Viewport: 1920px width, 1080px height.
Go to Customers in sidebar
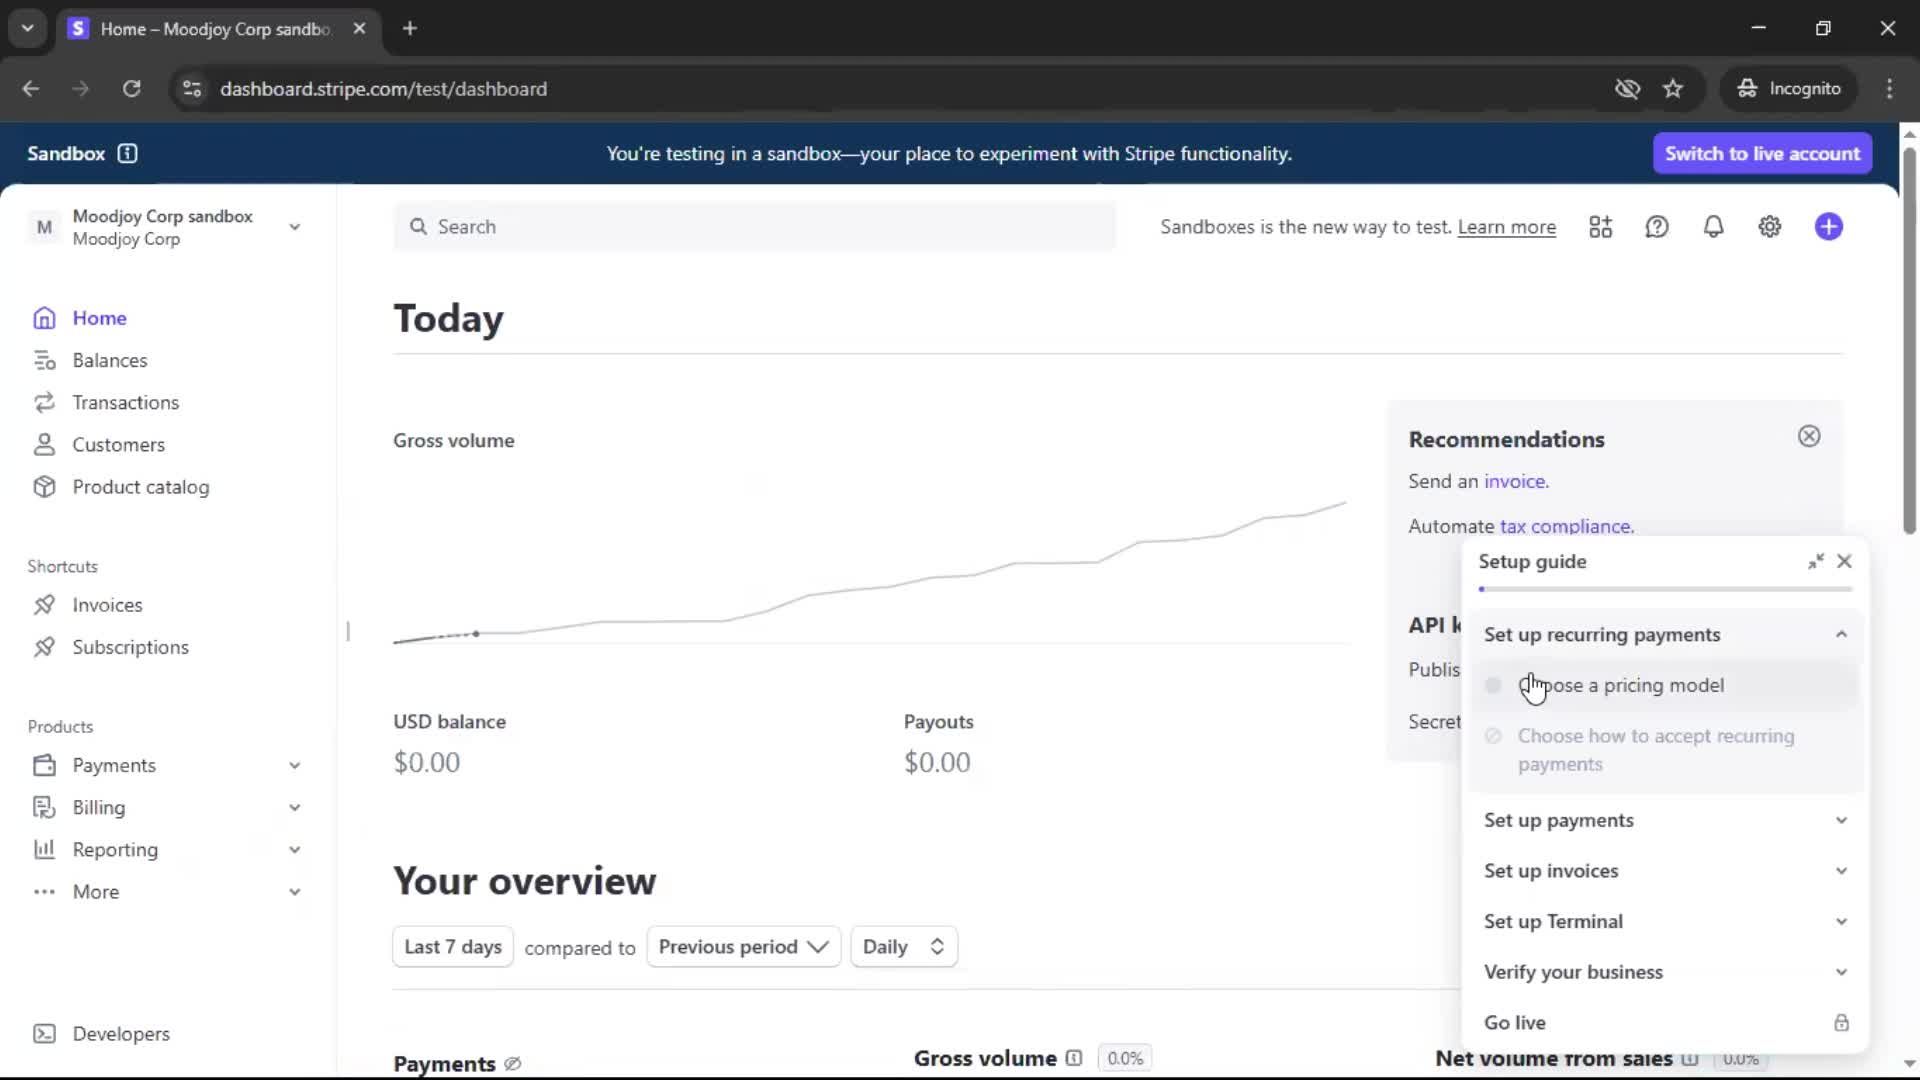(x=118, y=445)
